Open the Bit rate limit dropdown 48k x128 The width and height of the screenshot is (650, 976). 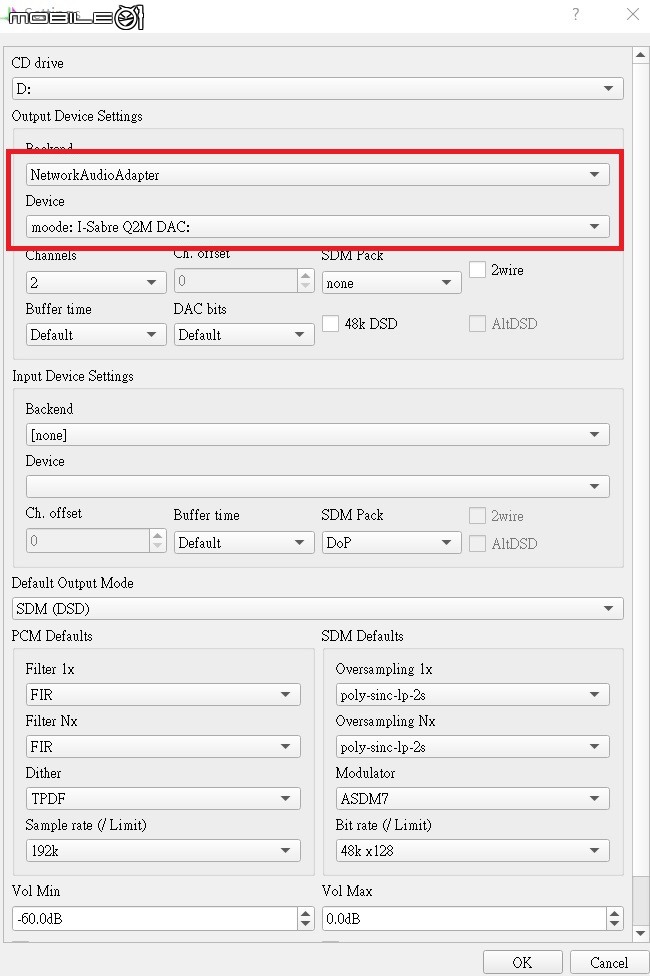(x=473, y=850)
